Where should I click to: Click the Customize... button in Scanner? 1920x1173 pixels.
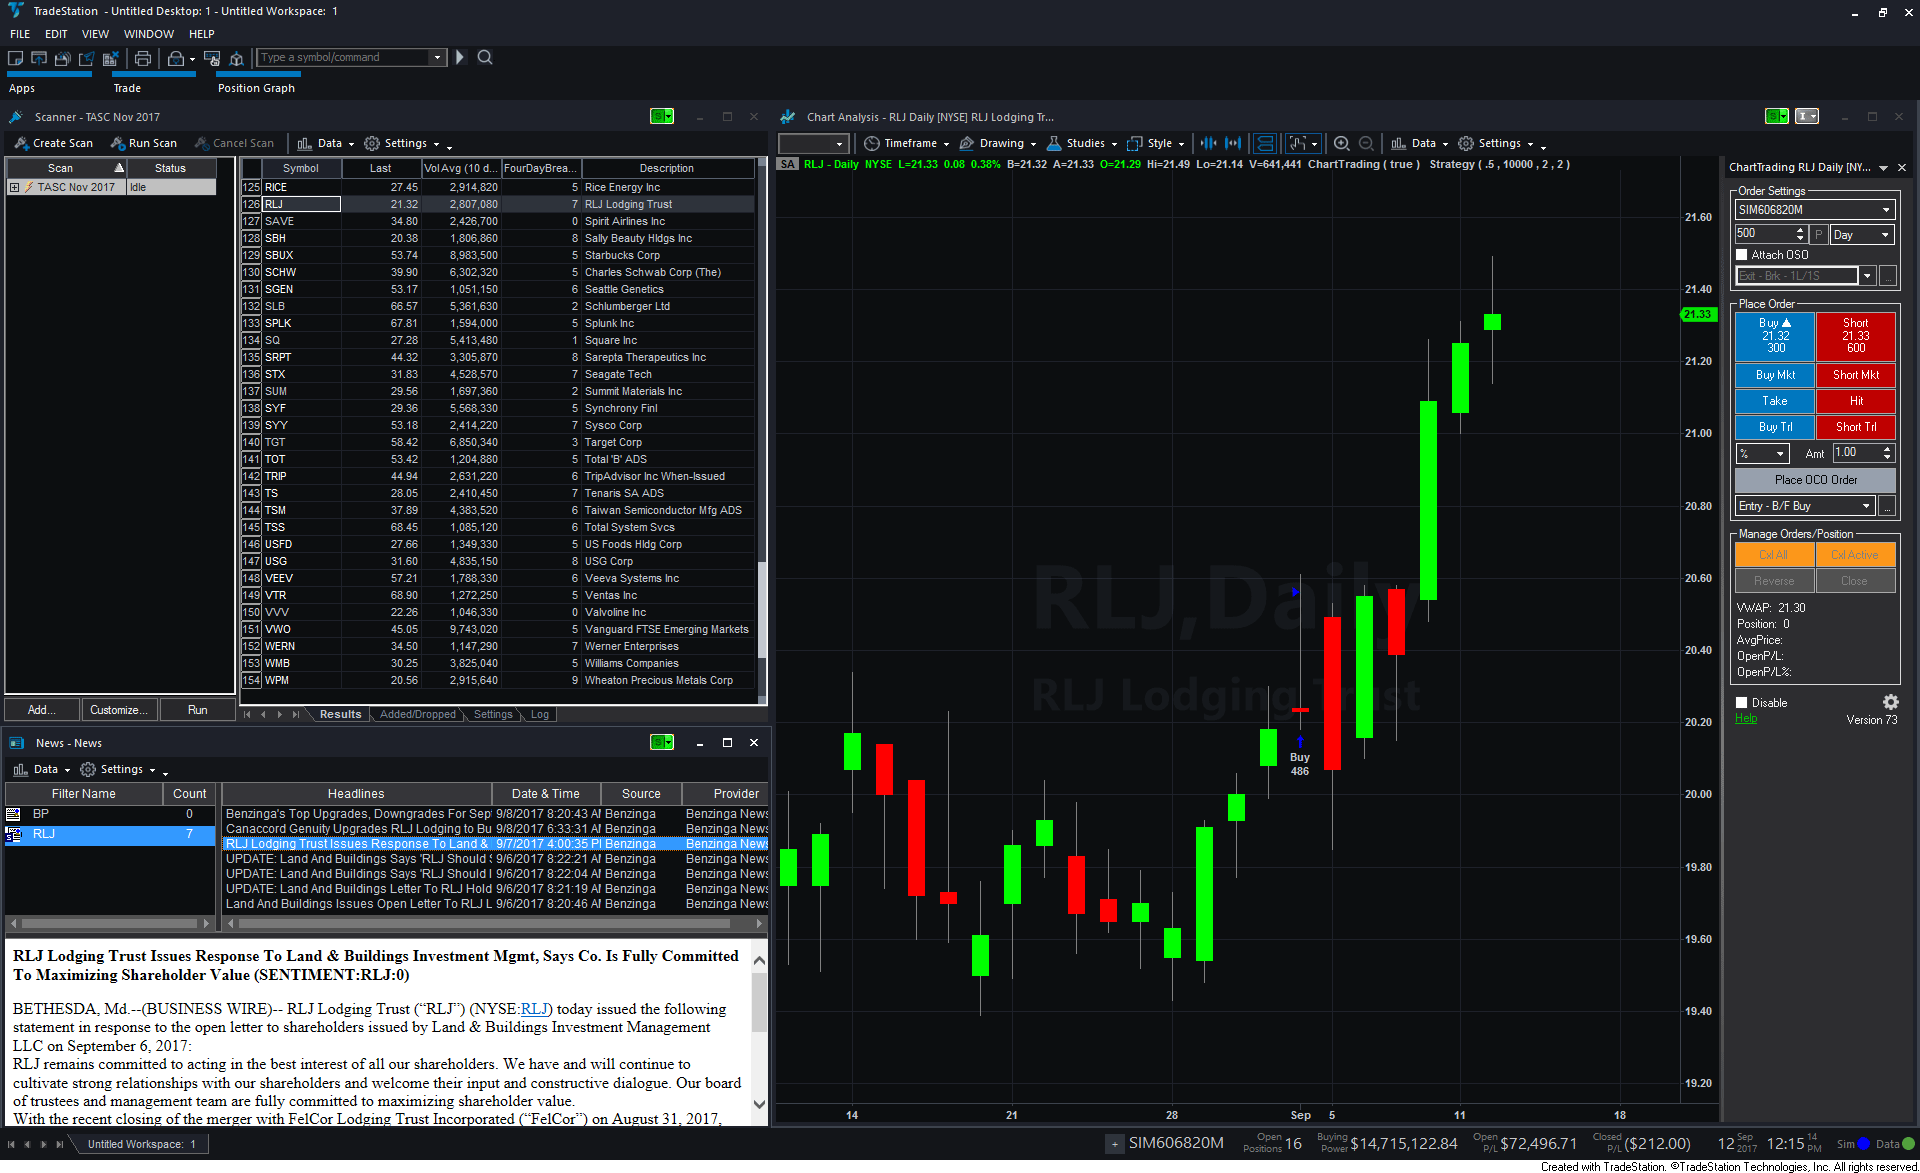pyautogui.click(x=119, y=710)
